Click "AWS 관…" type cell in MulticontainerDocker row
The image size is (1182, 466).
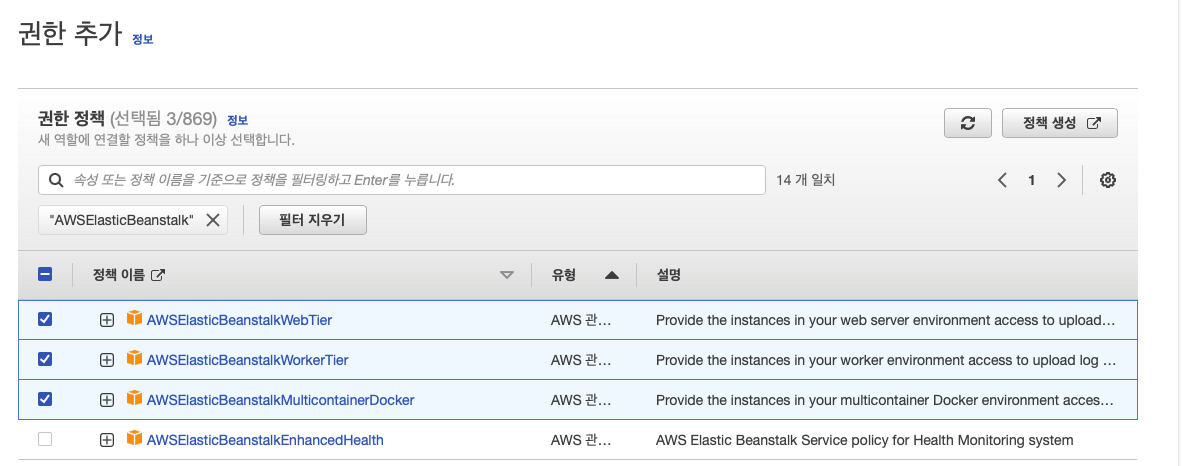[581, 400]
